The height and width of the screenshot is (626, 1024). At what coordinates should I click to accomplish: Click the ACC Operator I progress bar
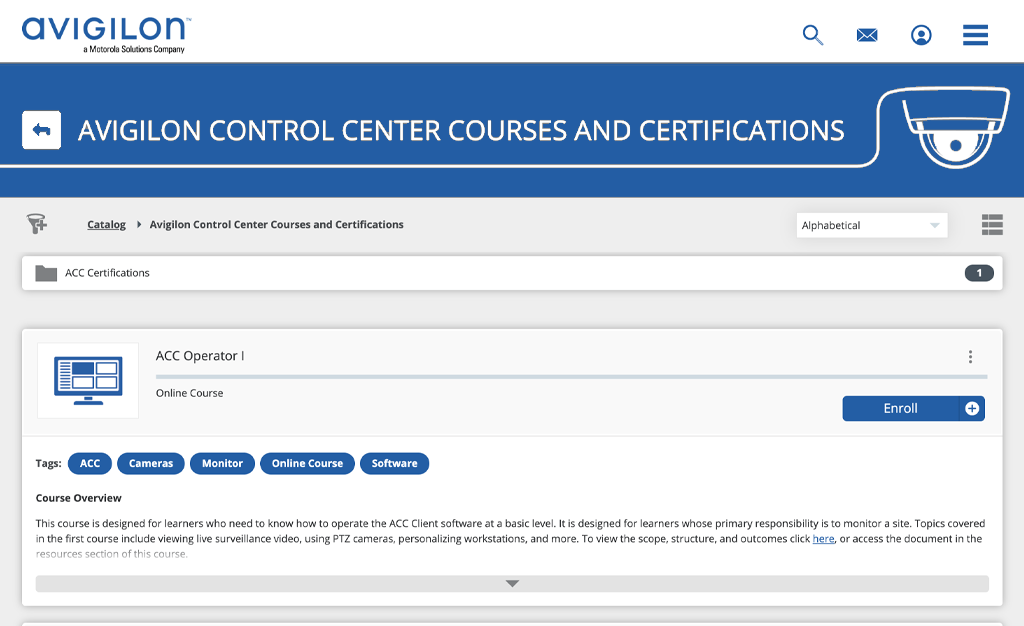click(571, 377)
